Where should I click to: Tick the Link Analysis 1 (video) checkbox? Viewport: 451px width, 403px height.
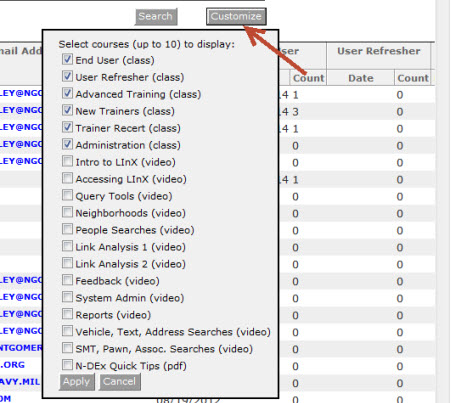point(67,247)
